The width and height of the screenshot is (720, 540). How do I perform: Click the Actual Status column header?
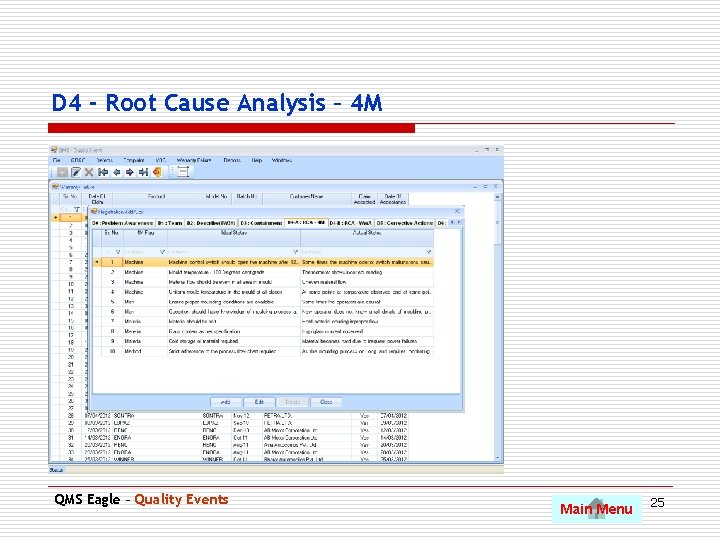[367, 237]
